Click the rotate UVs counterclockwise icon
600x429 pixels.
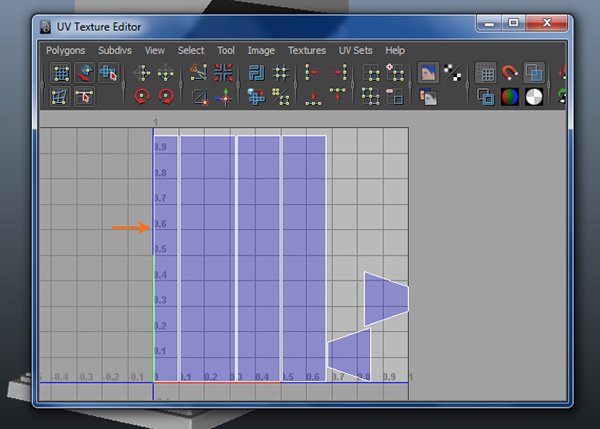click(141, 97)
